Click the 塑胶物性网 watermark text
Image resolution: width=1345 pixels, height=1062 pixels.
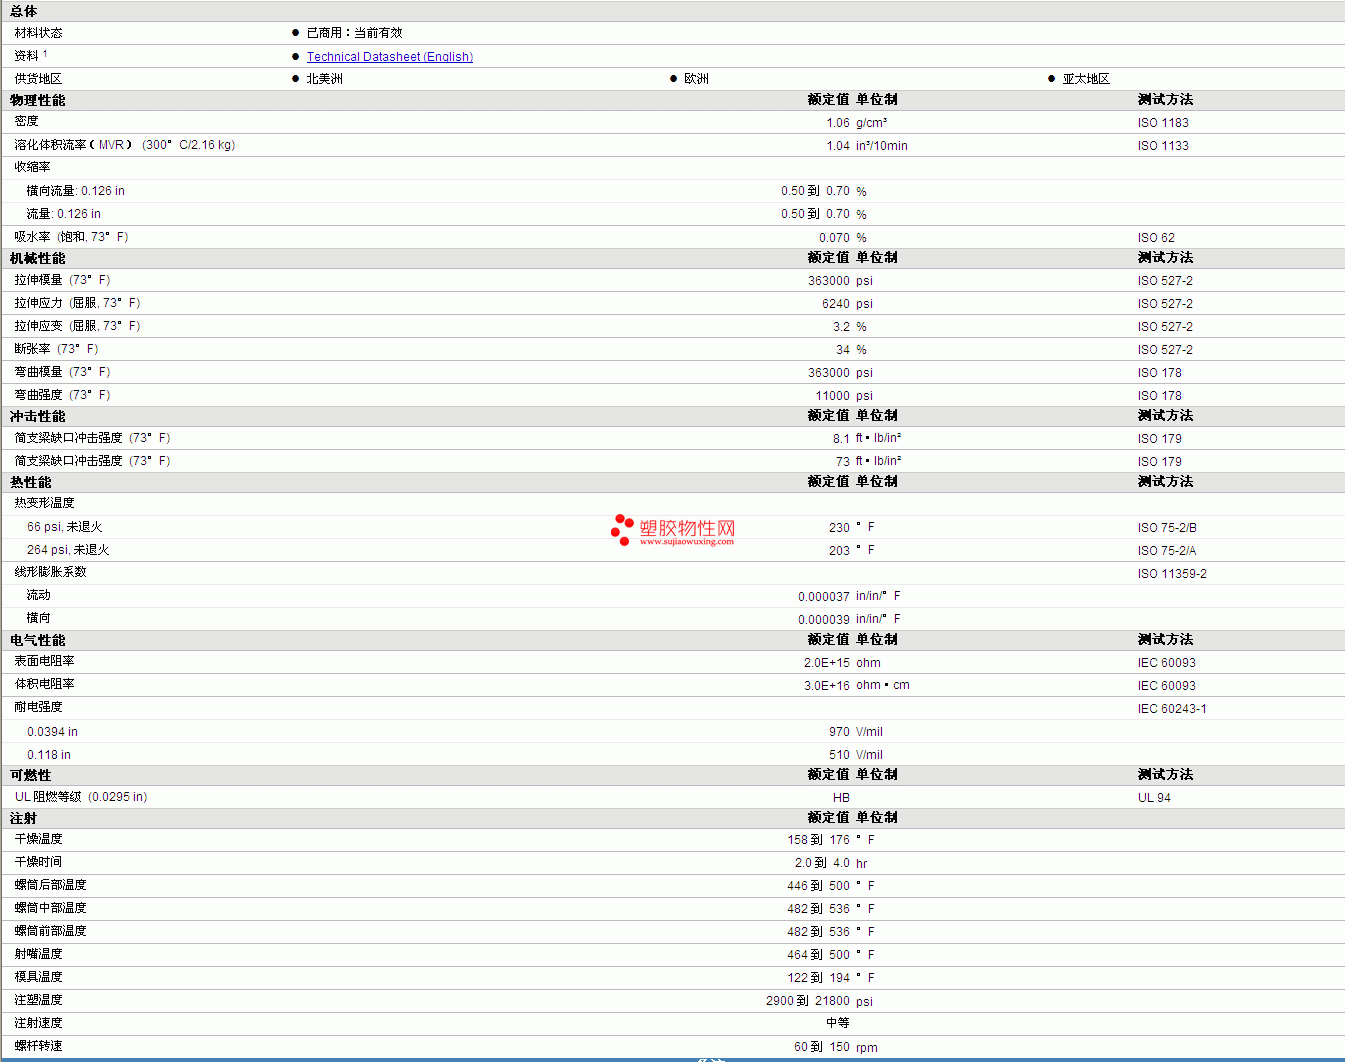coord(687,528)
